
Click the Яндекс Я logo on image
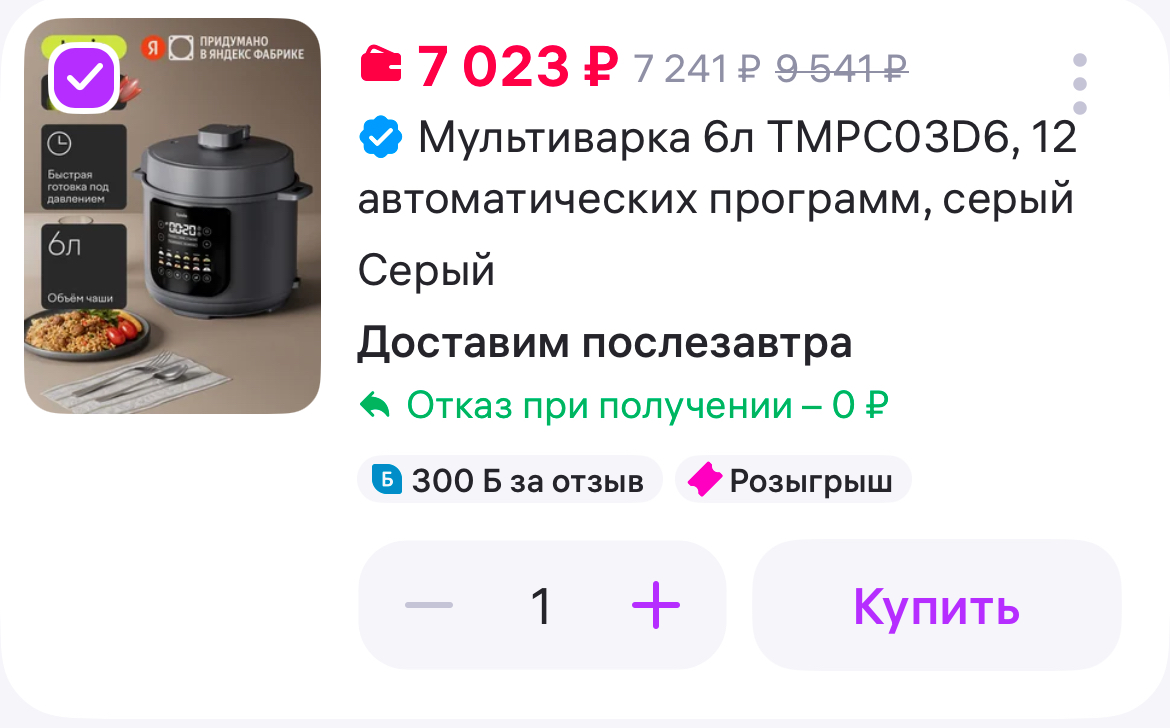[153, 48]
